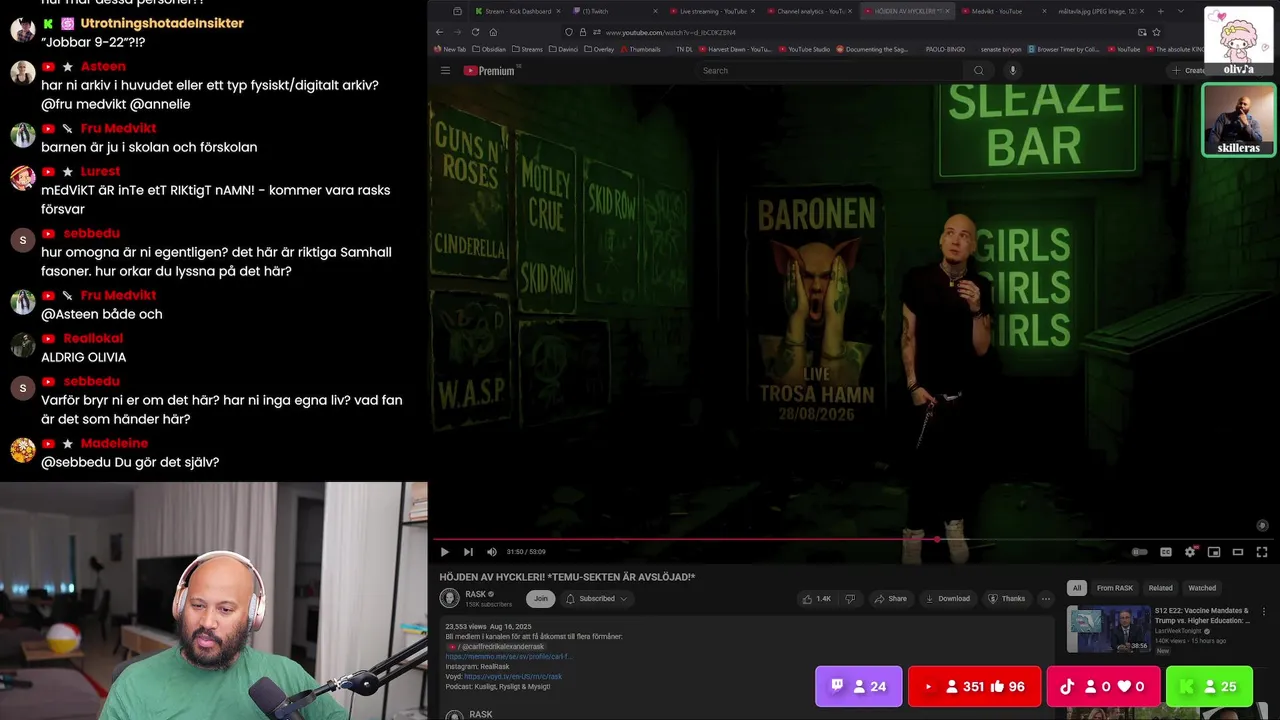Viewport: 1280px width, 720px height.
Task: Open the Subscribed notification dropdown
Action: [x=596, y=598]
